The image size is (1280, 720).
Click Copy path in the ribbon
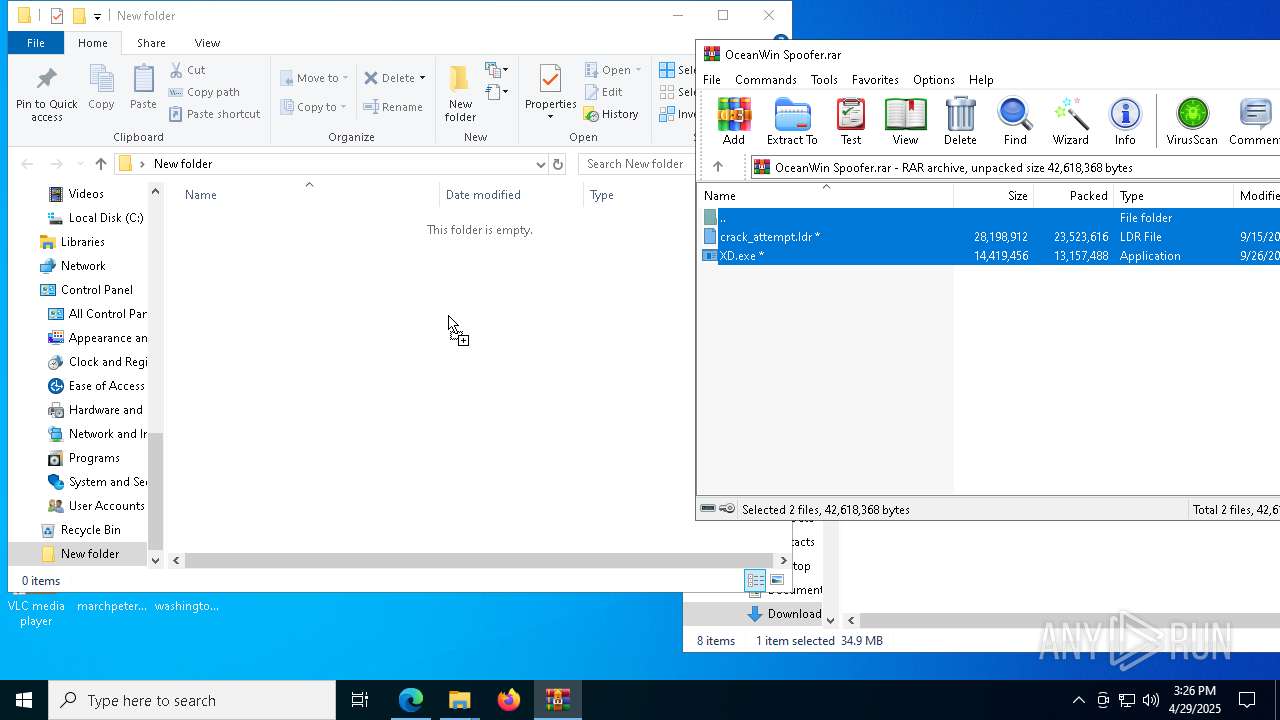204,92
